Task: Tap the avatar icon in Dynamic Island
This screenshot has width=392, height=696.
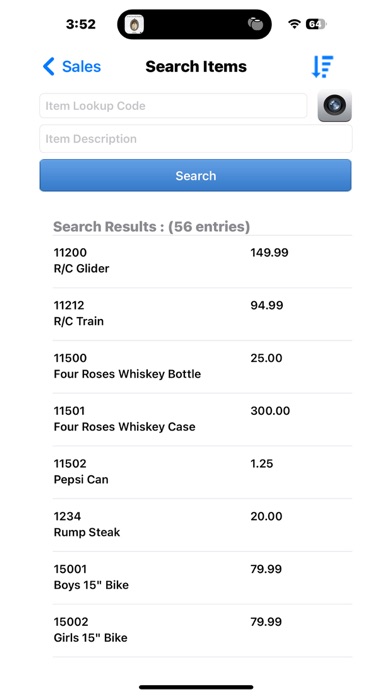Action: (134, 24)
